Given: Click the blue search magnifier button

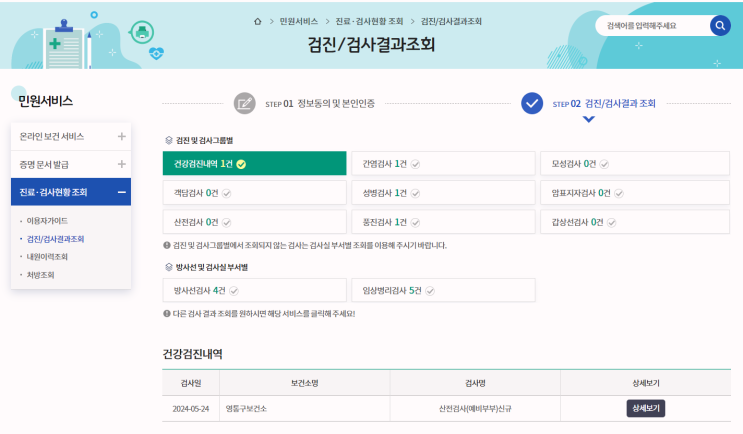Looking at the screenshot, I should (x=720, y=26).
